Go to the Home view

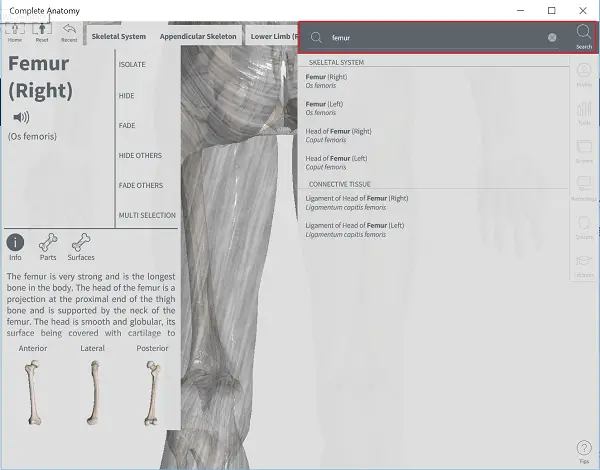click(15, 32)
